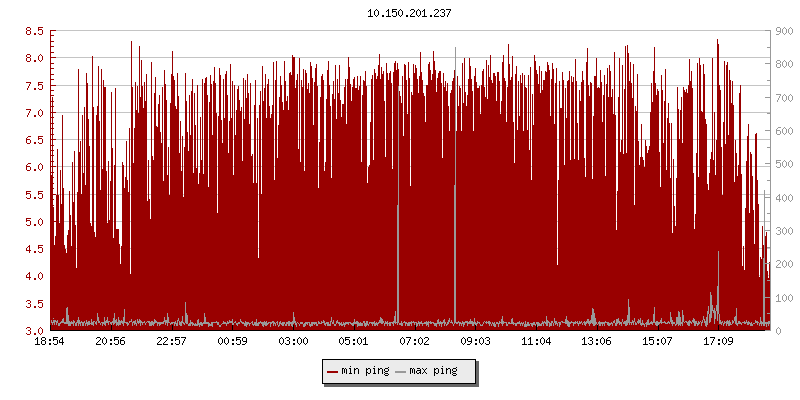Click the chart title 10.150.201.237
The height and width of the screenshot is (400, 800).
409,13
